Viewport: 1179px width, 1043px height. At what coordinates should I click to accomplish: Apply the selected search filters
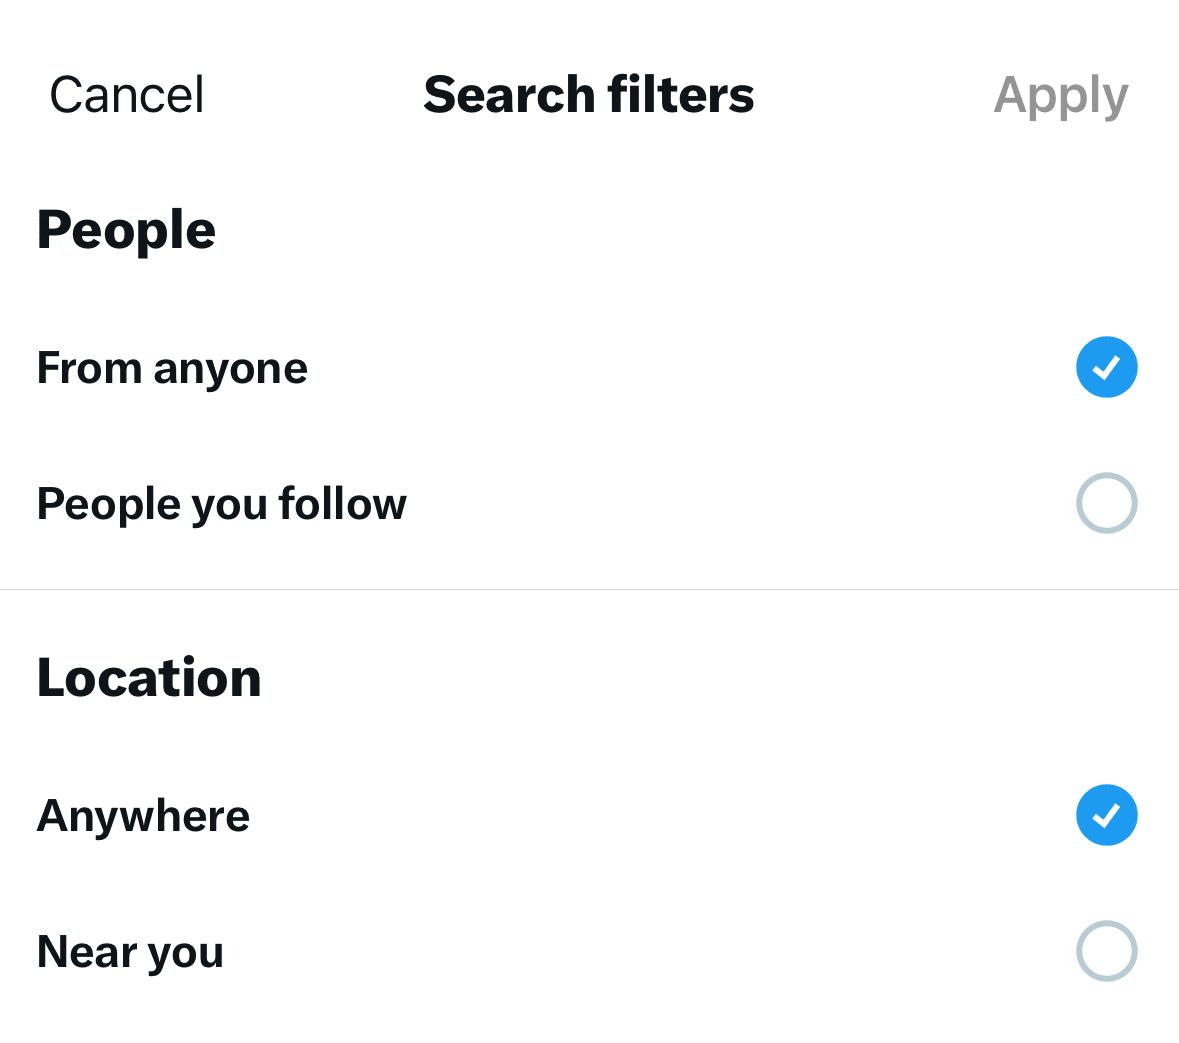pyautogui.click(x=1060, y=93)
